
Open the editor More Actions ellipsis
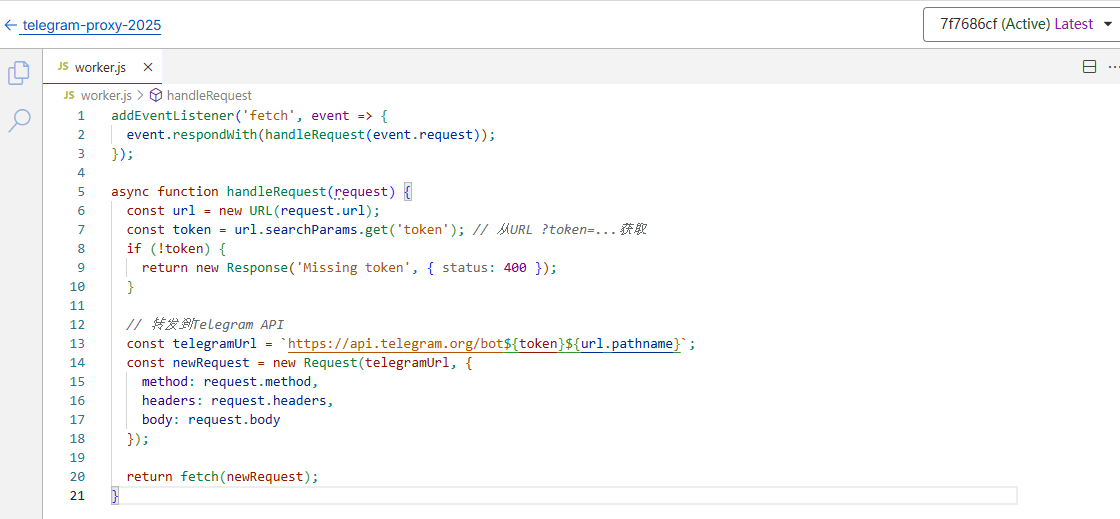coord(1113,67)
